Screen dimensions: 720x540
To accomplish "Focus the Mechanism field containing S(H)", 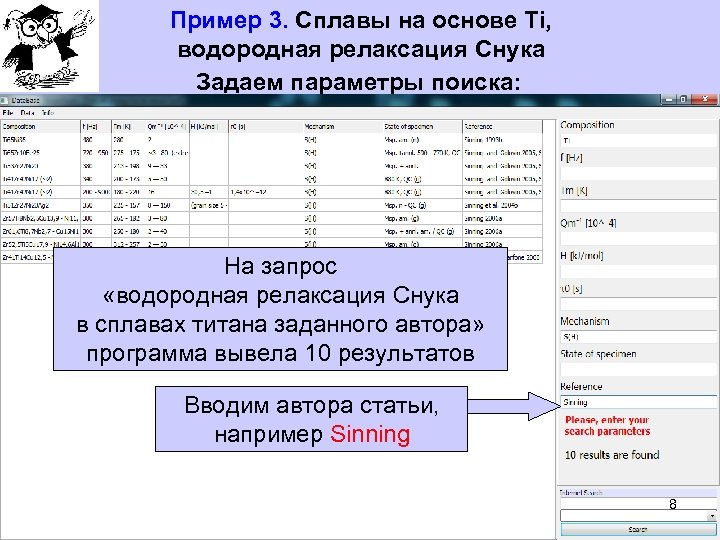I will (x=638, y=337).
